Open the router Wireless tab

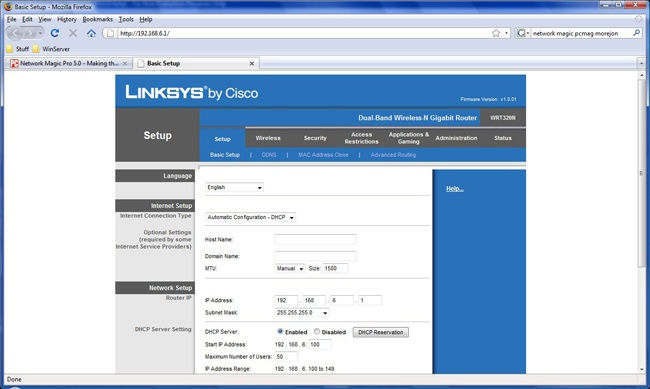click(x=268, y=138)
